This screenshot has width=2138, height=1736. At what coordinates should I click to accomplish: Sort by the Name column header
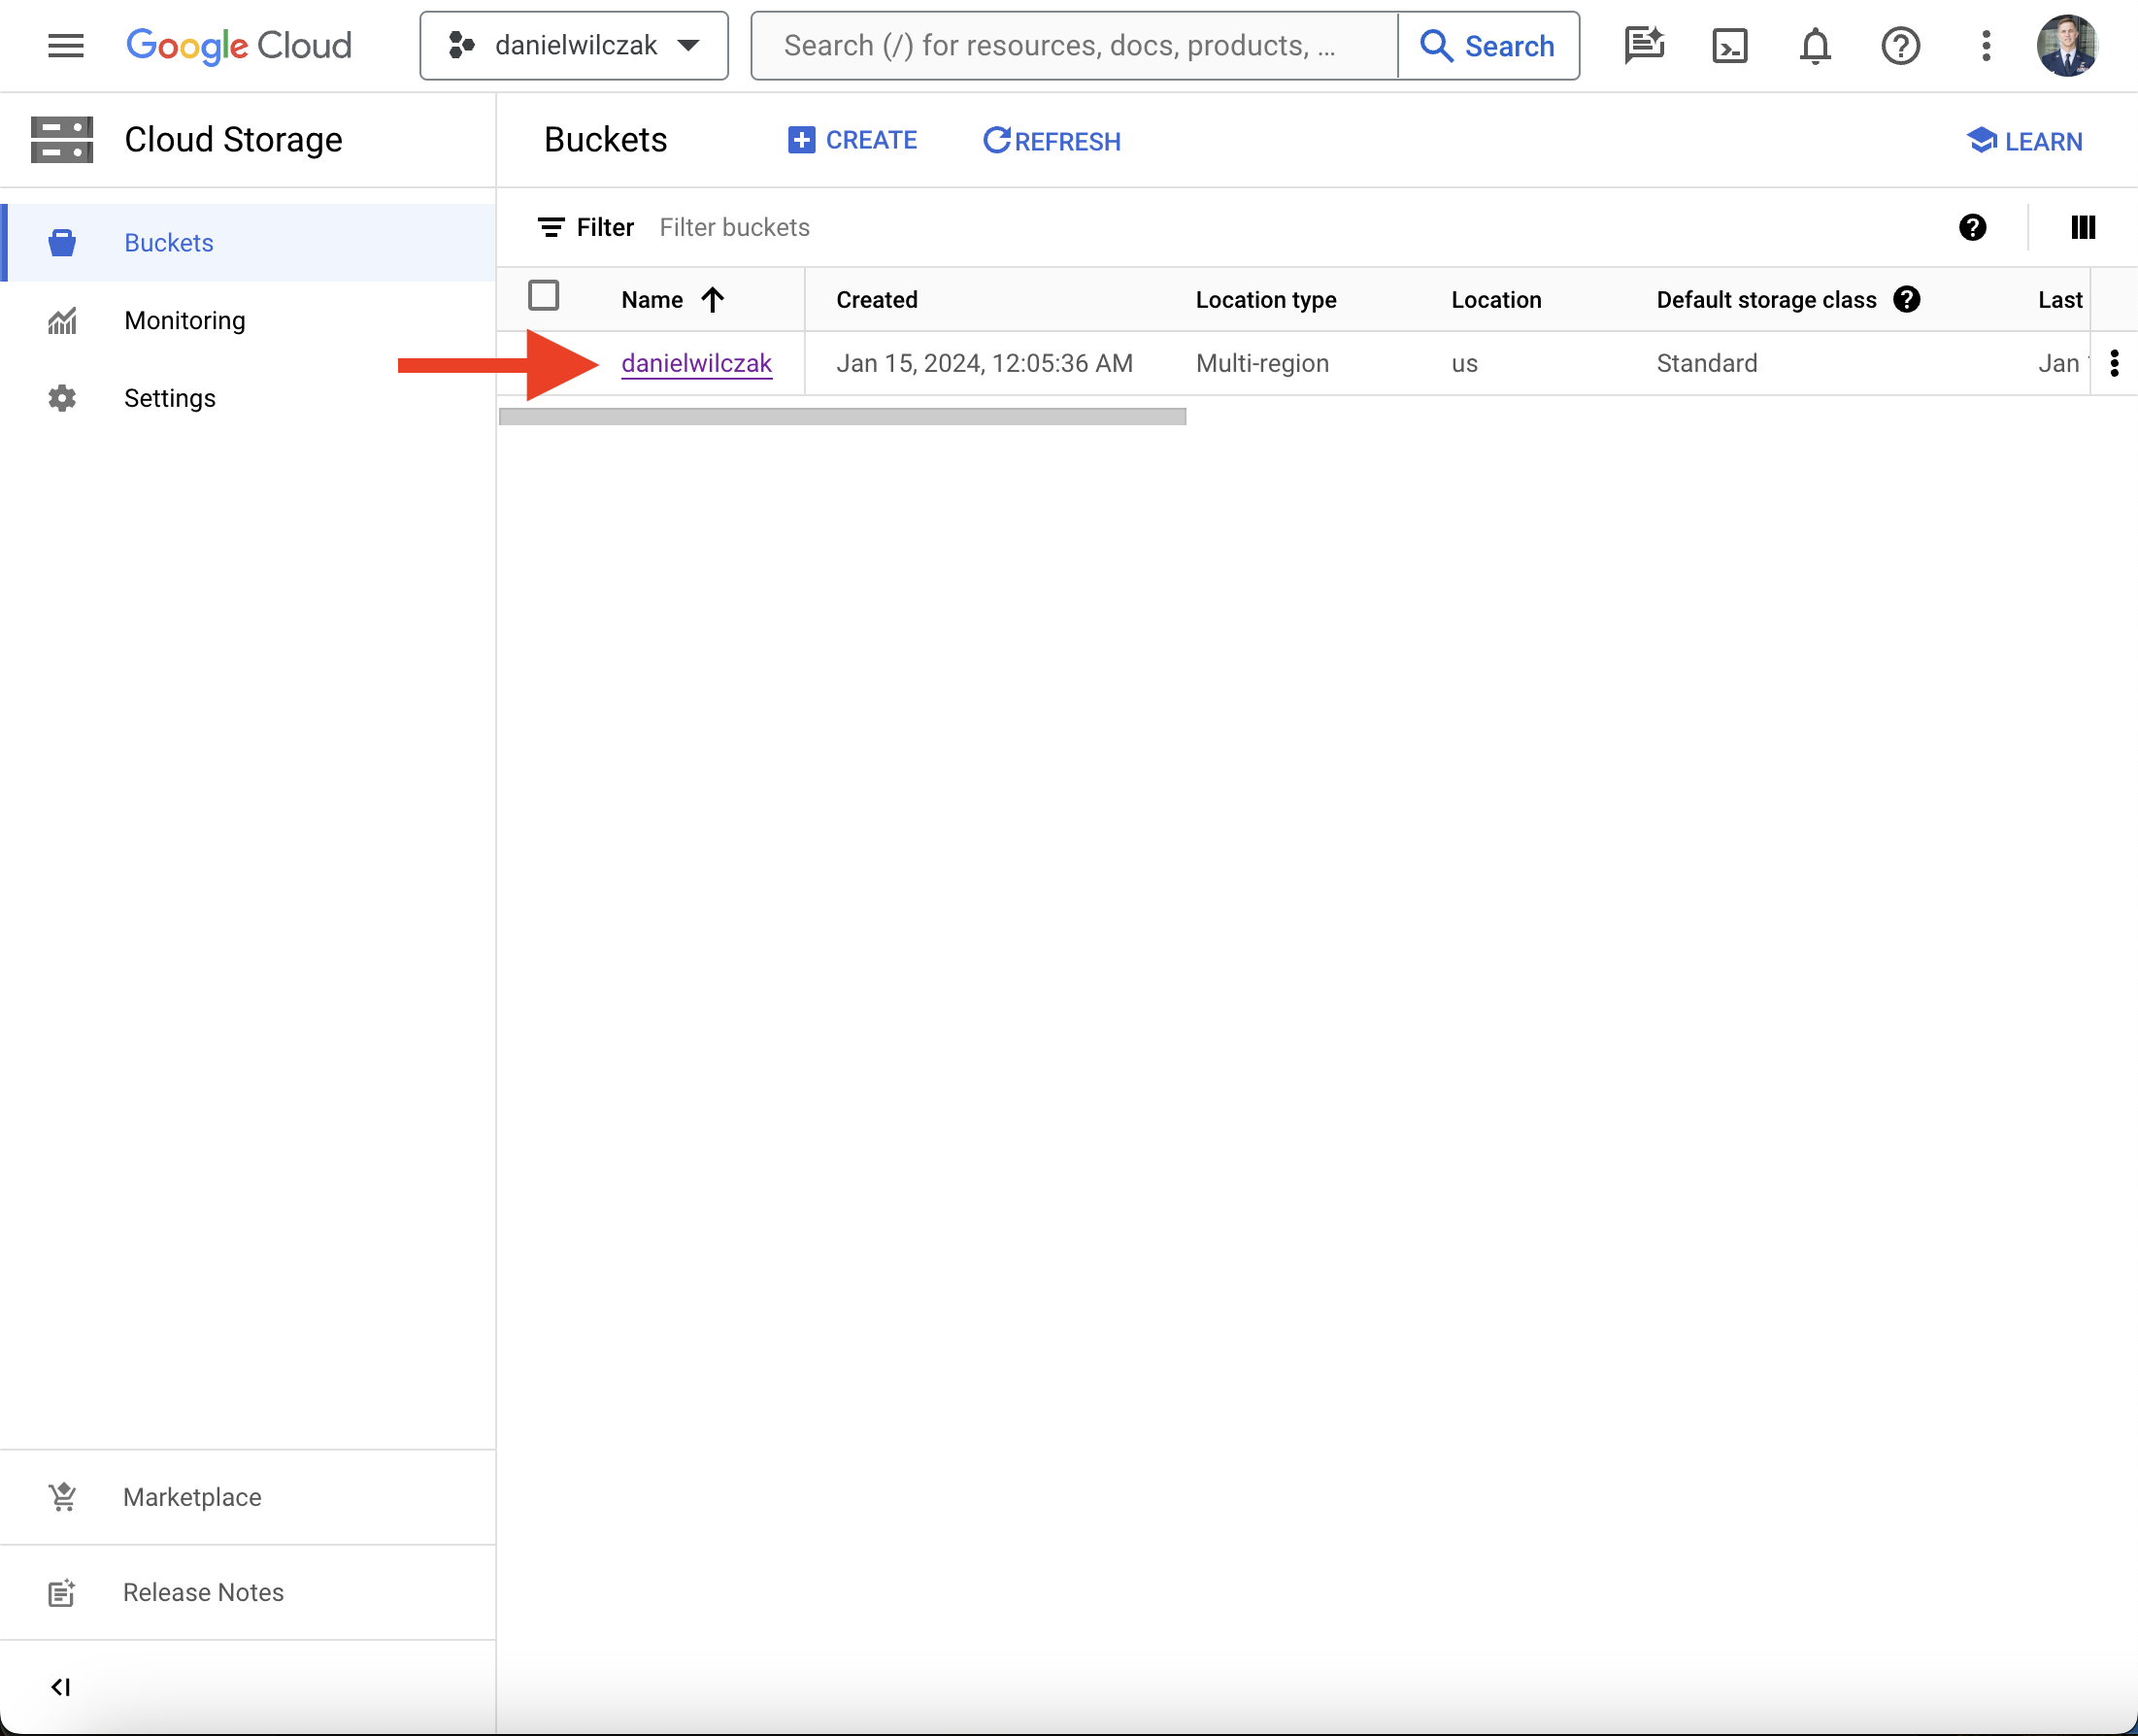(x=652, y=300)
